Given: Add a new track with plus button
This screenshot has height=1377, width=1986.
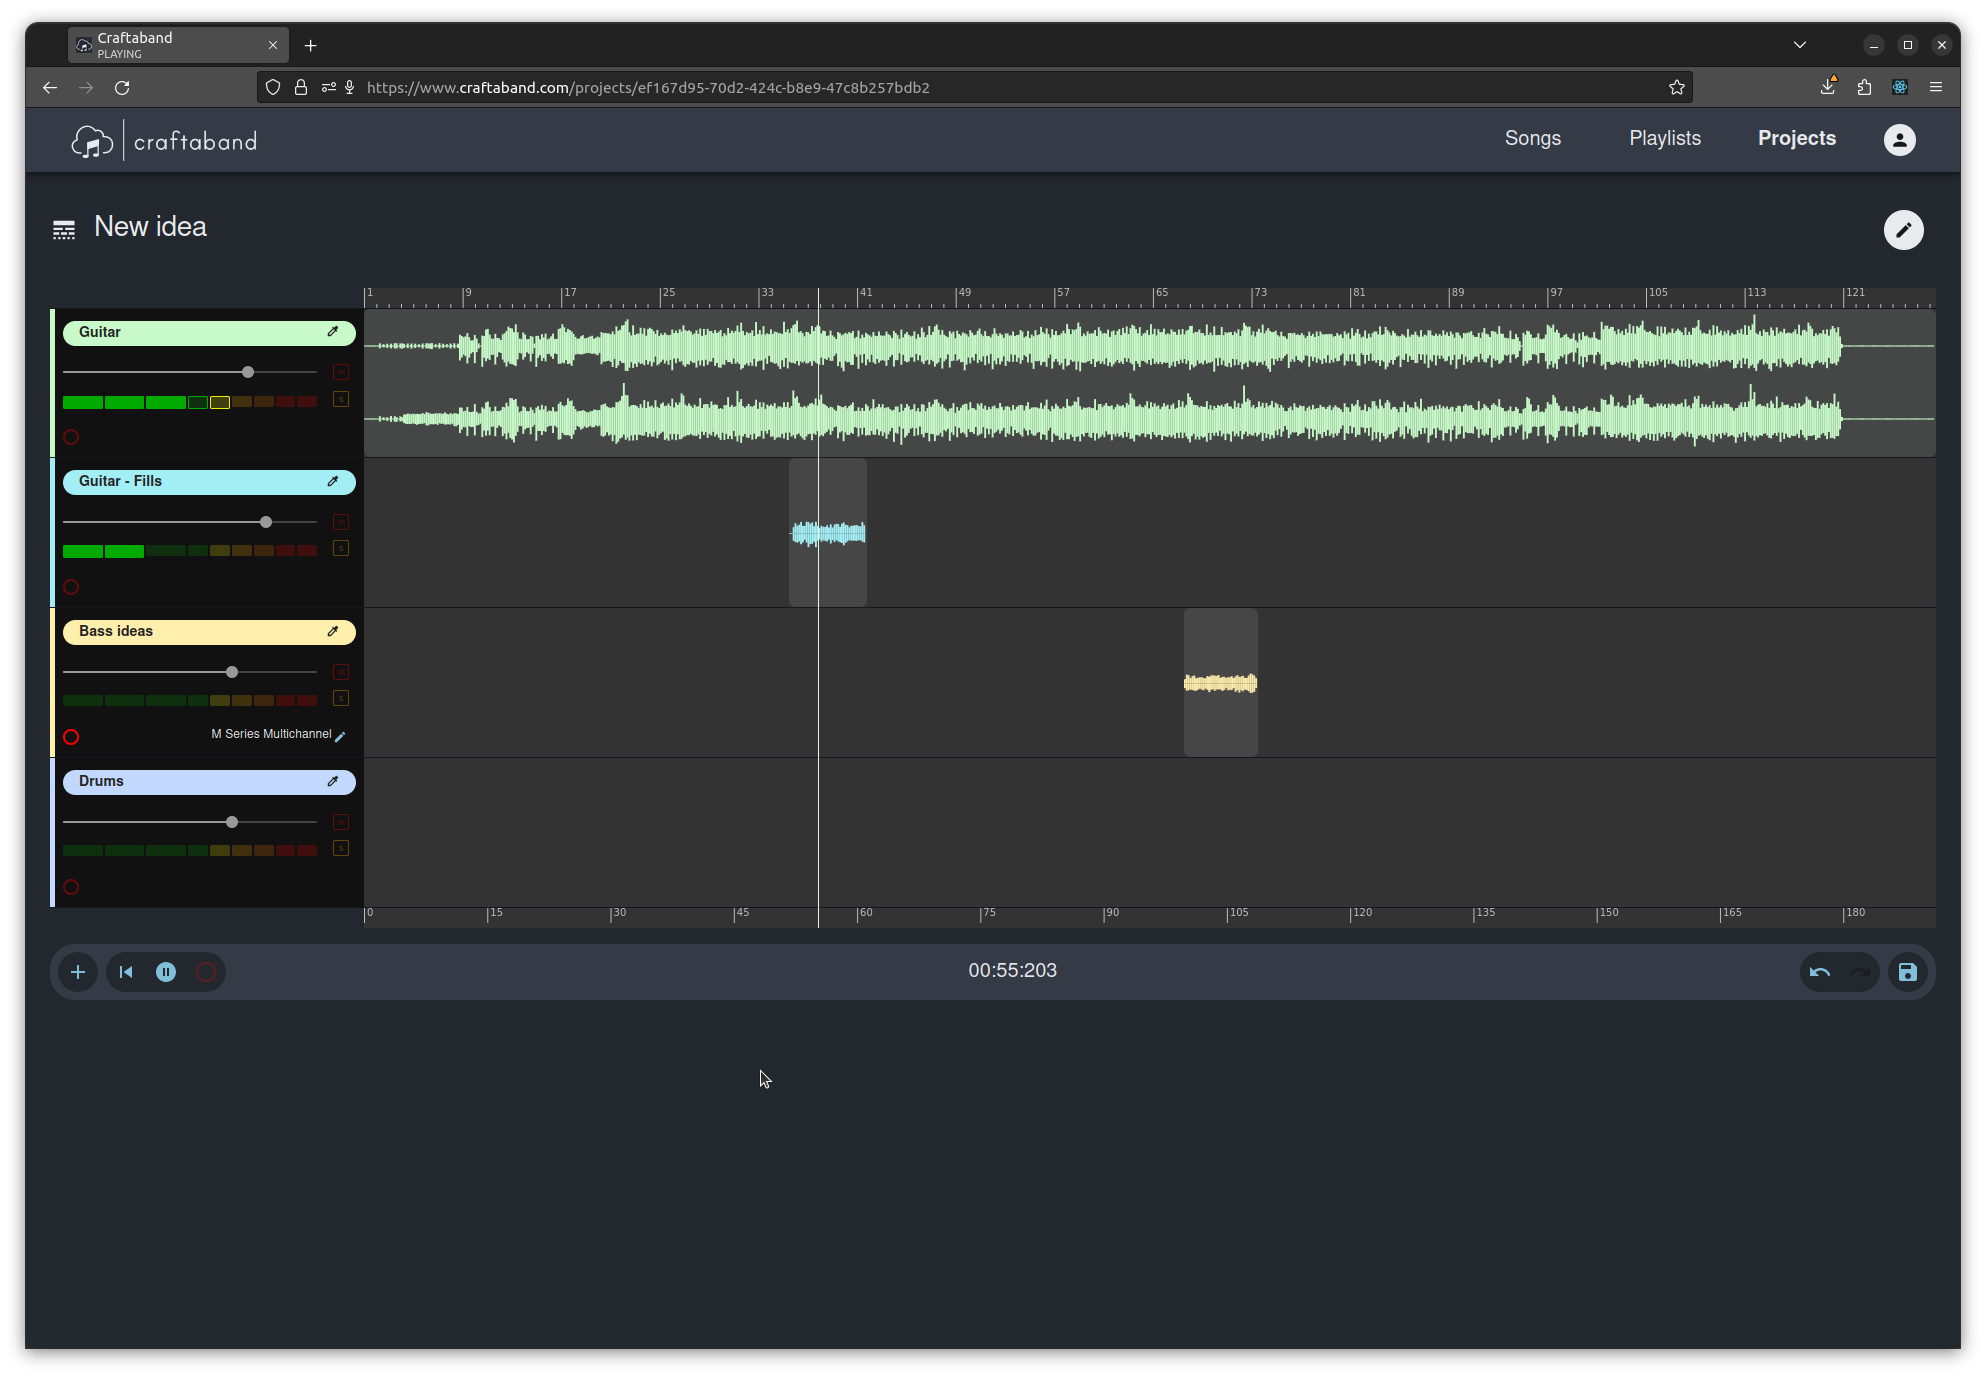Looking at the screenshot, I should [x=78, y=972].
